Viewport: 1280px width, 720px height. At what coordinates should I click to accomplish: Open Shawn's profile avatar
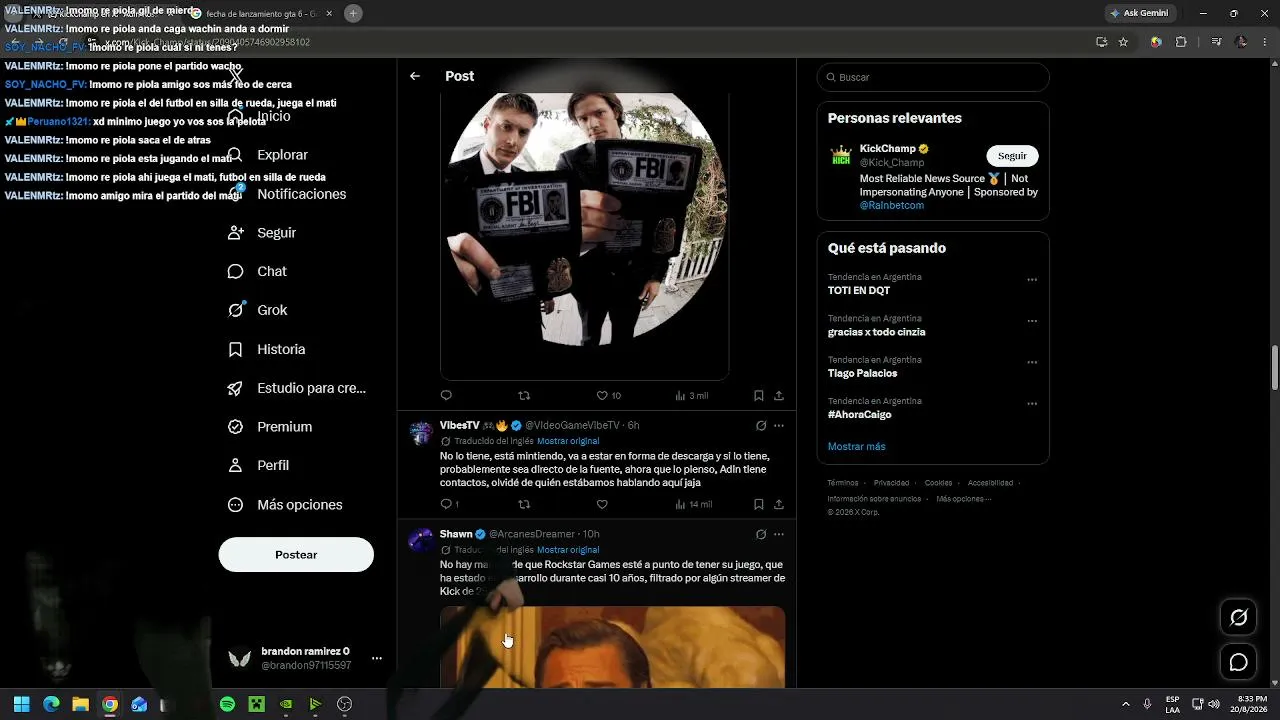click(421, 541)
